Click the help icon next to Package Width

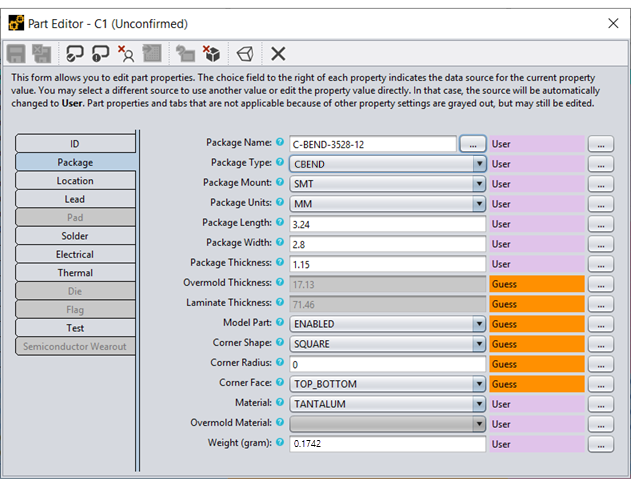[280, 242]
